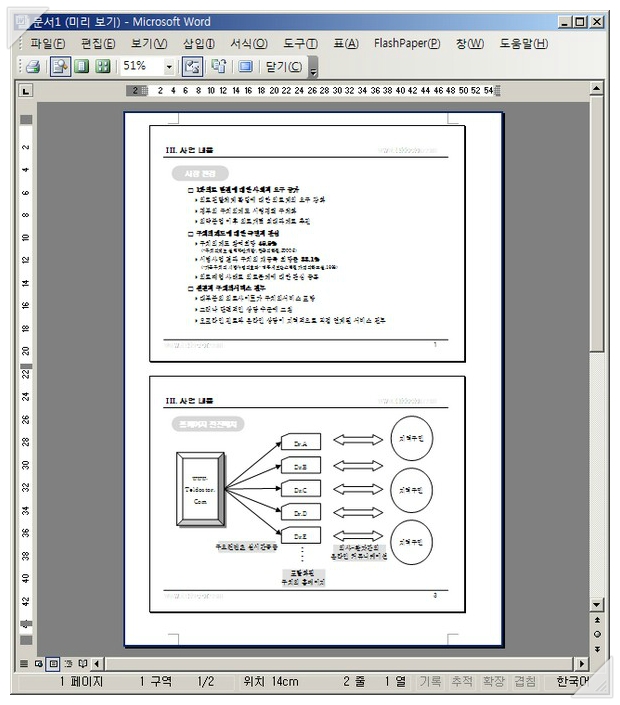Screen dimensions: 620x705
Task: Toggle 추적 track changes in status bar
Action: click(x=462, y=682)
